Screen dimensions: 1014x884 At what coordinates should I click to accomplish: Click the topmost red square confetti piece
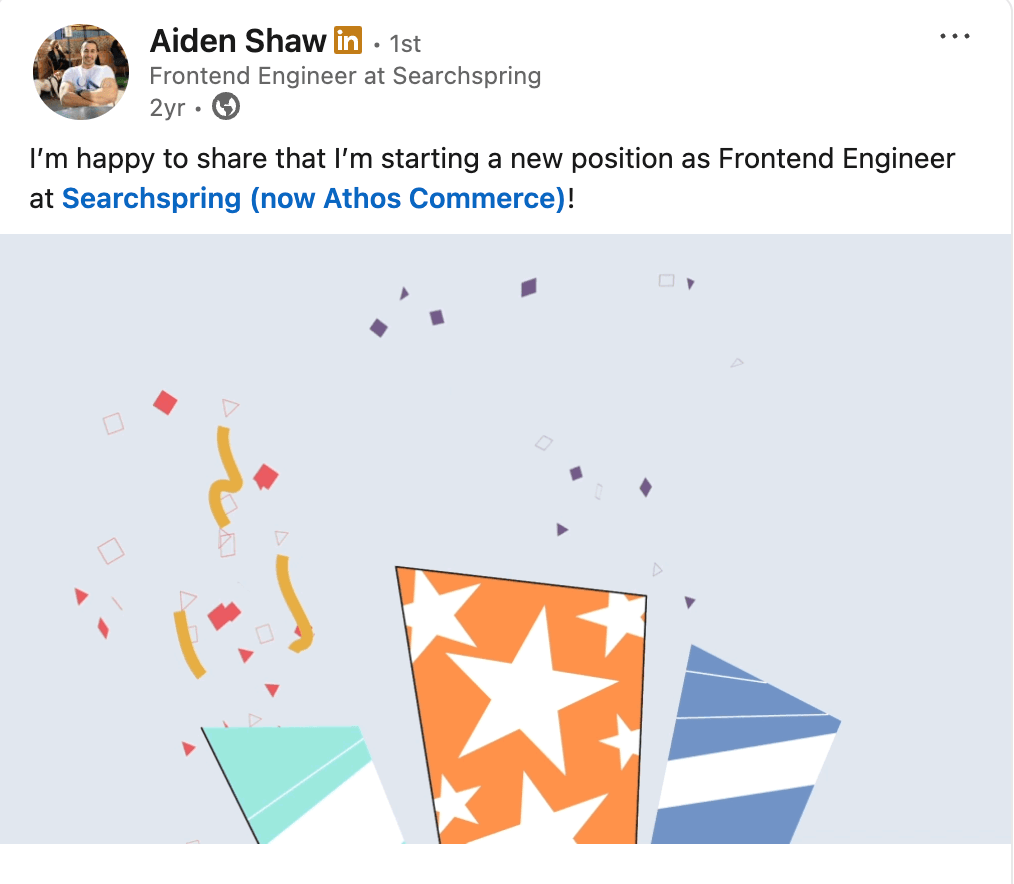(165, 402)
